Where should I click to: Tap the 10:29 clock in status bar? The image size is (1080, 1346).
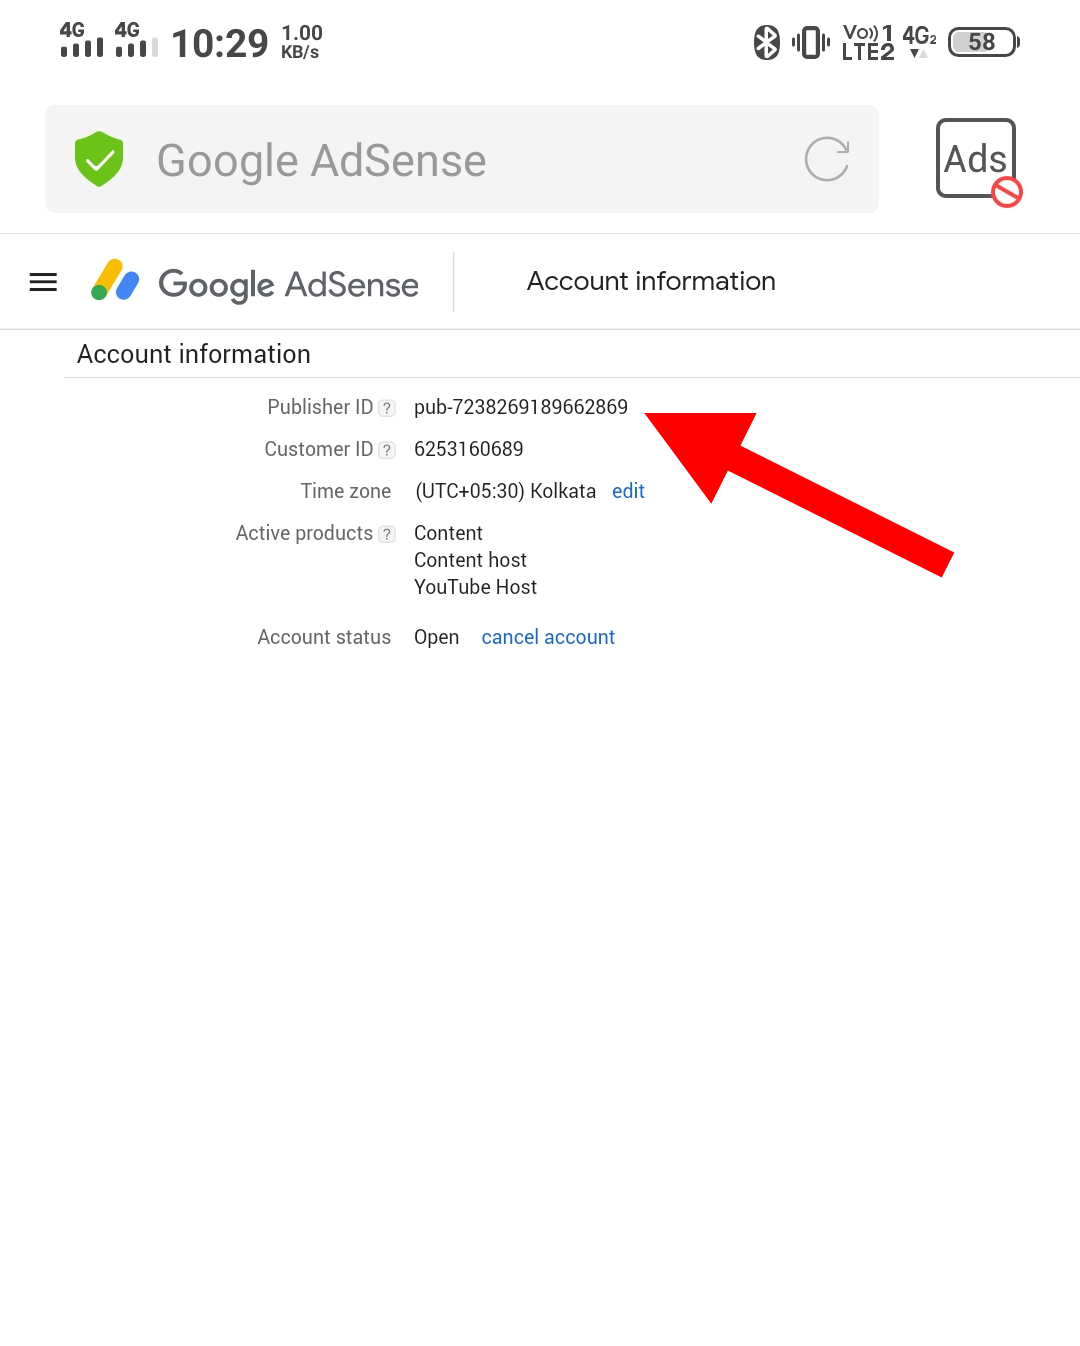pos(220,43)
